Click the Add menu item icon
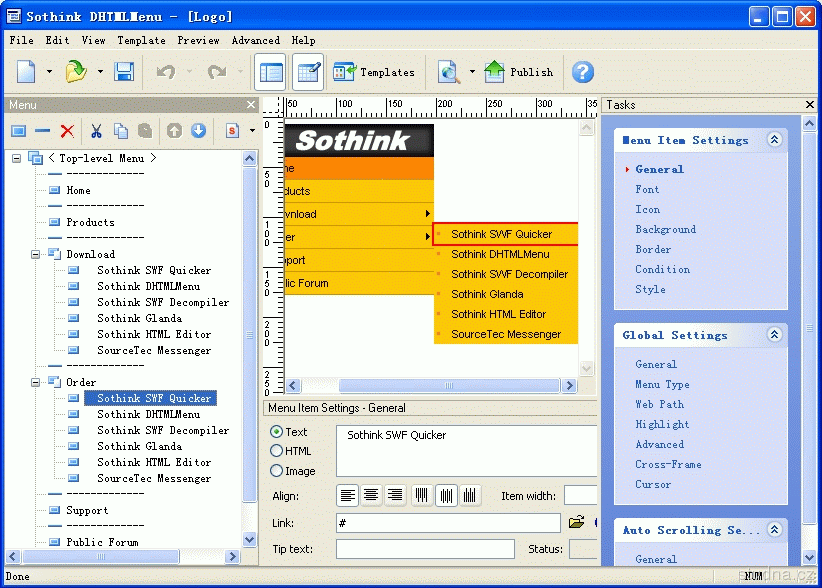This screenshot has height=588, width=822. click(x=18, y=131)
